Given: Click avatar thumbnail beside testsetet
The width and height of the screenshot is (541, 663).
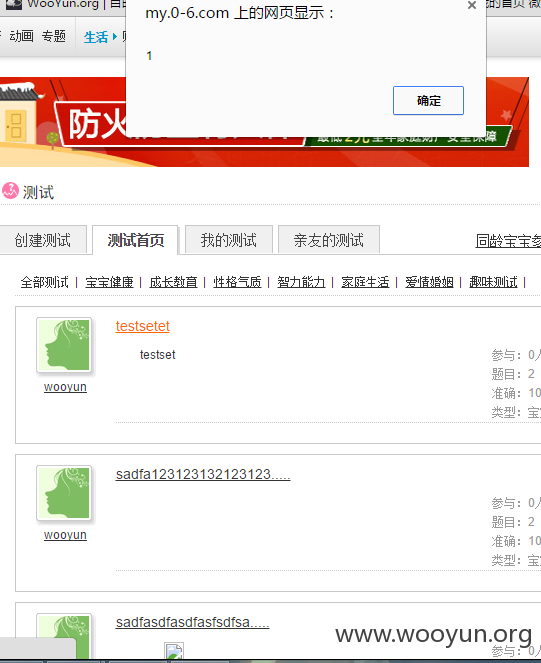Looking at the screenshot, I should click(x=64, y=345).
